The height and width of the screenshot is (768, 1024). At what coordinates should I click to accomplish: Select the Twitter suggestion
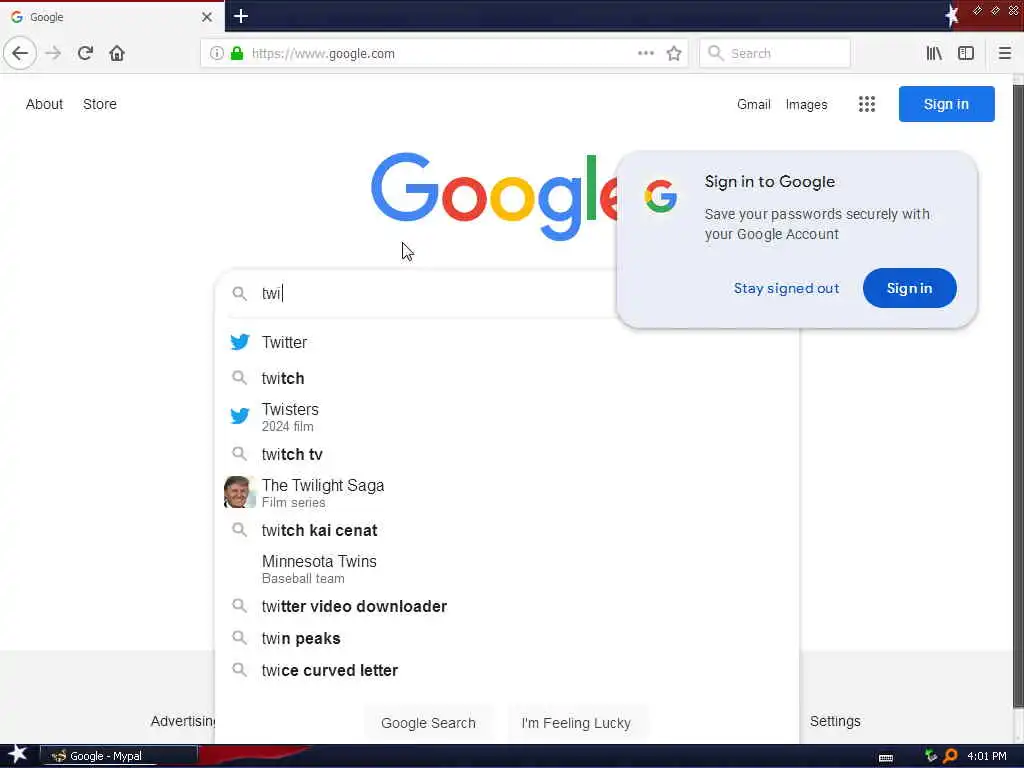(x=507, y=342)
